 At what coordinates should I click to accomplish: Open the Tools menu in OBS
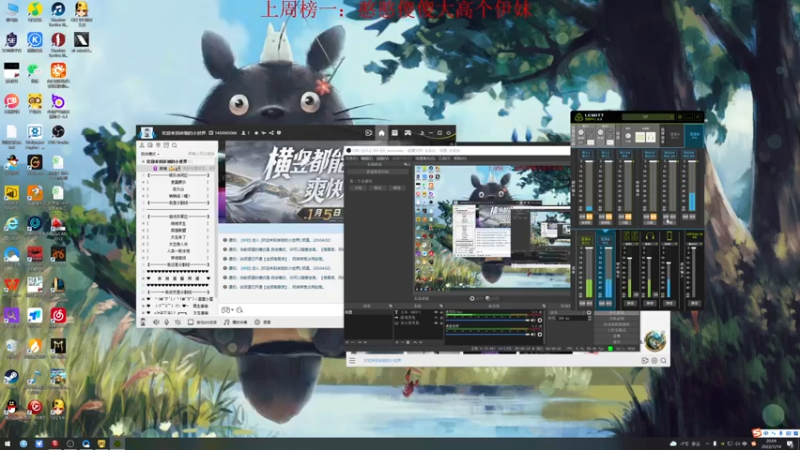[x=445, y=158]
